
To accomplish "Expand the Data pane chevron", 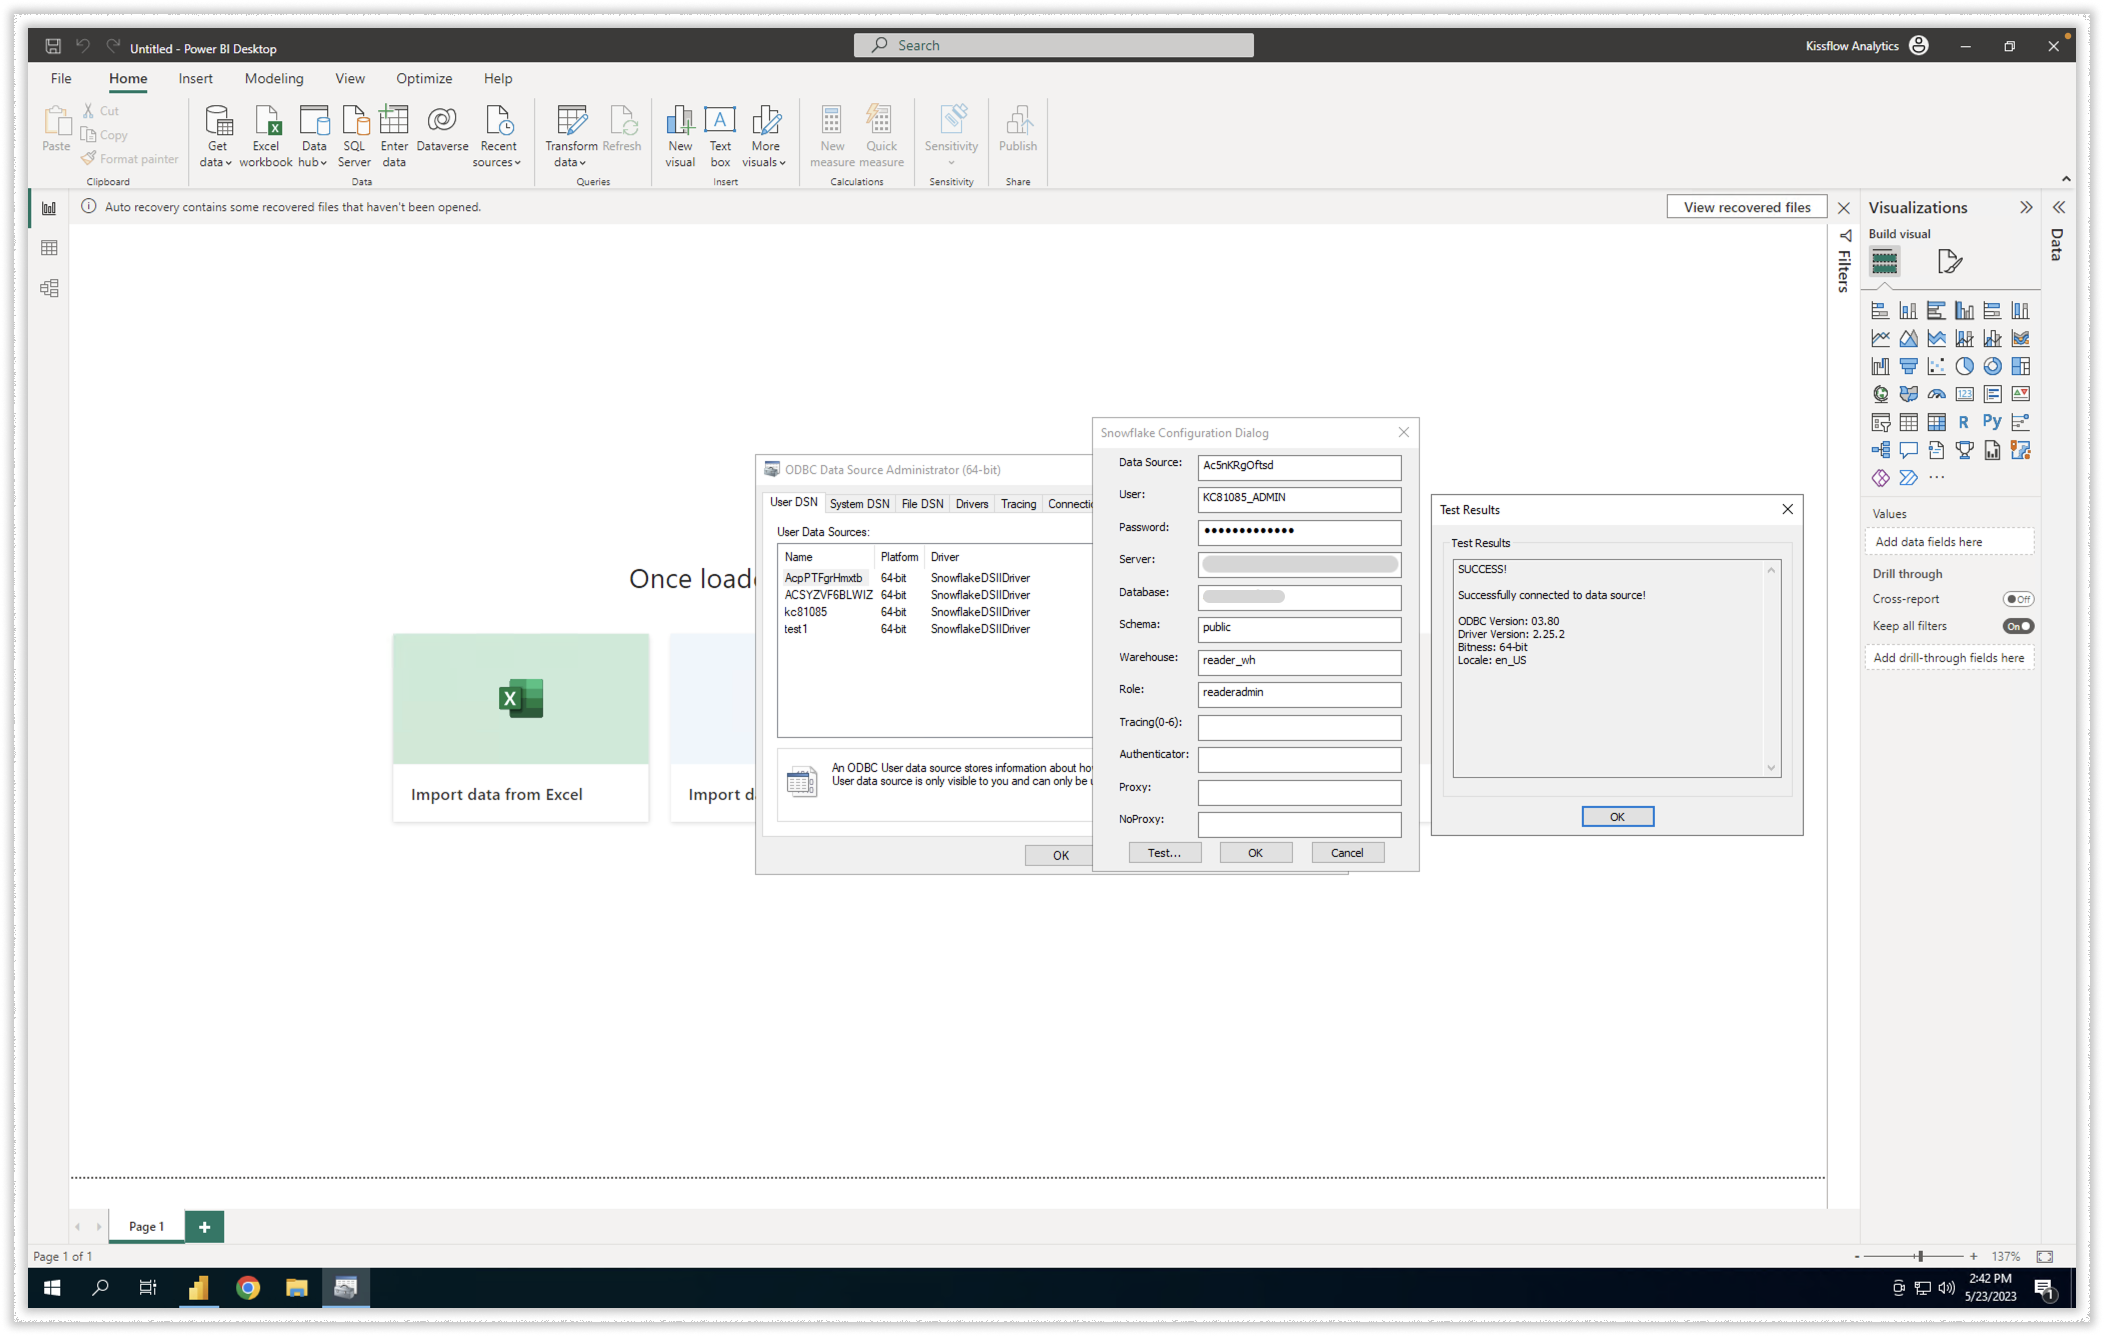I will pos(2059,207).
